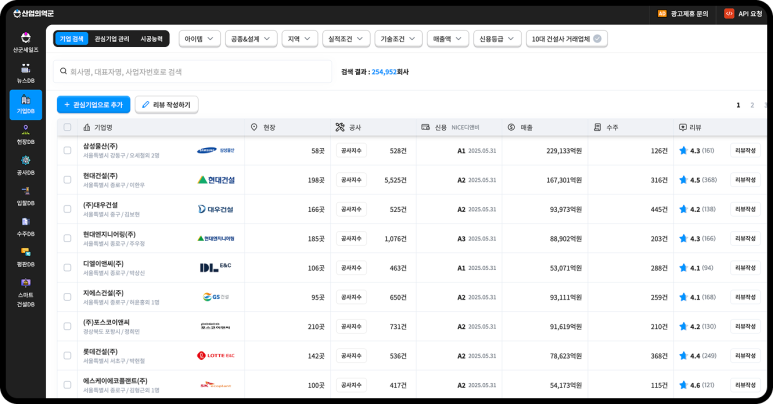Click the search magnifier icon
This screenshot has height=404, width=773.
(x=64, y=71)
